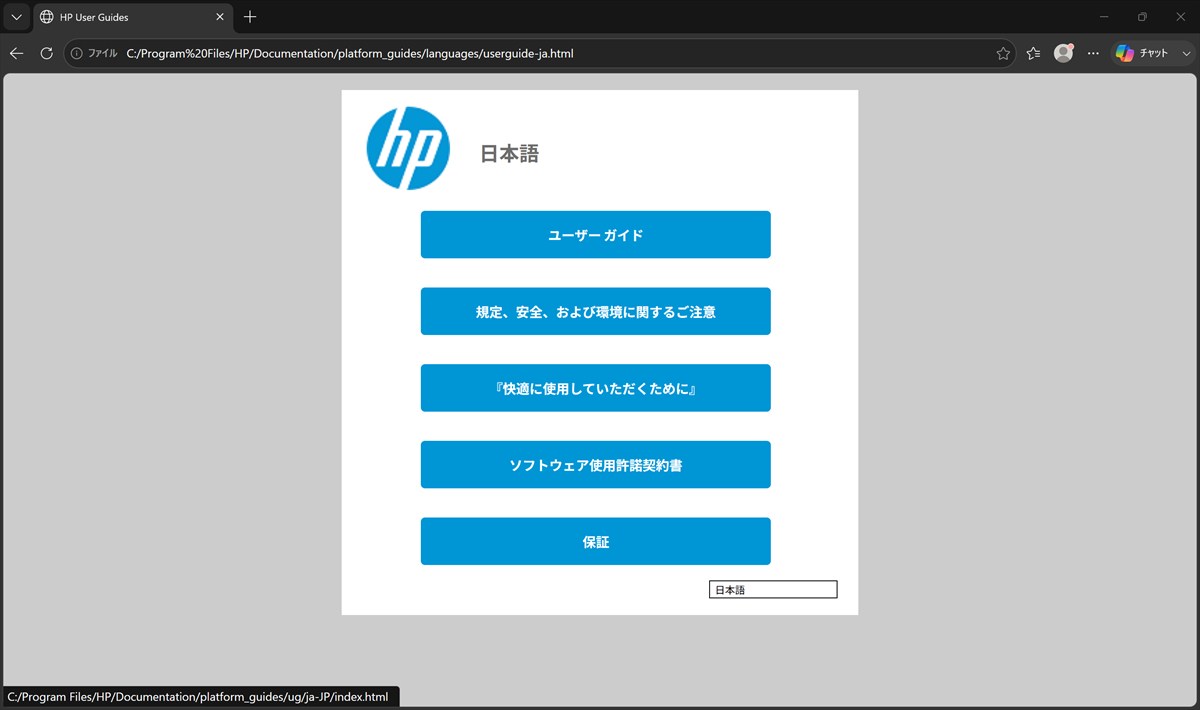The image size is (1200, 710).
Task: Click the file info icon in address bar
Action: click(77, 53)
